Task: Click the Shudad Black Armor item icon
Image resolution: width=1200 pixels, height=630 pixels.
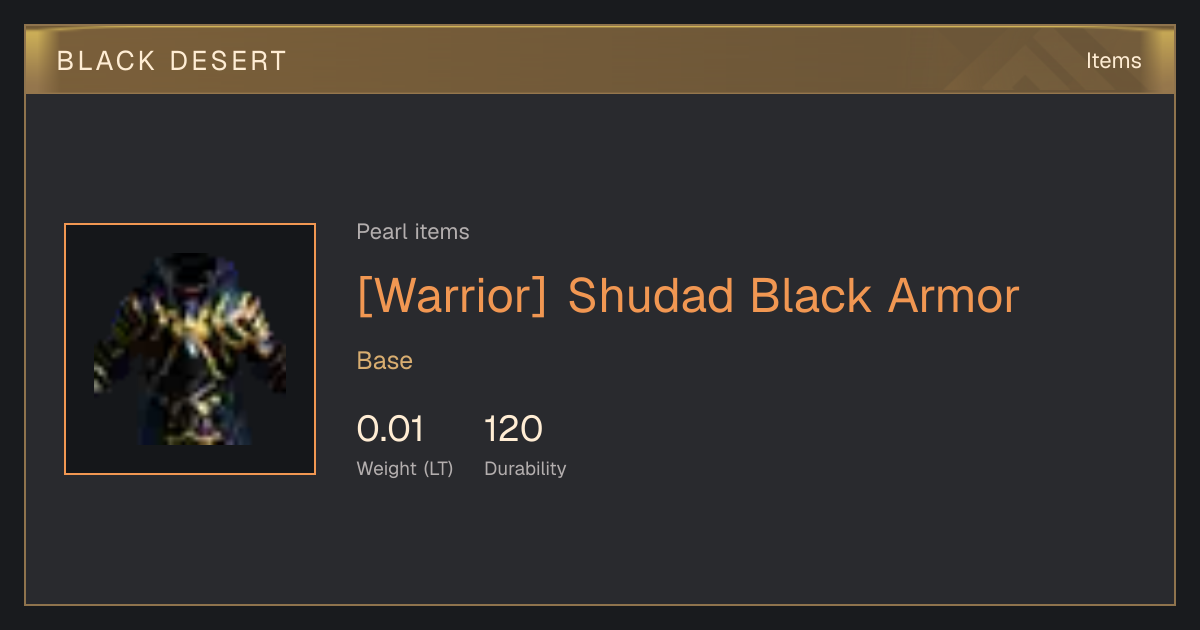Action: pyautogui.click(x=190, y=349)
